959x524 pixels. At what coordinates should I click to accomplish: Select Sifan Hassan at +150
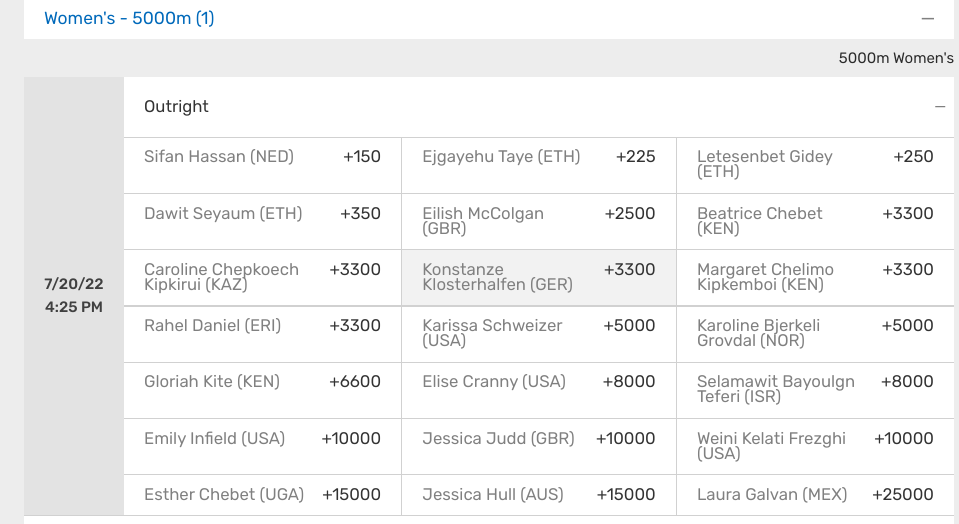click(262, 165)
